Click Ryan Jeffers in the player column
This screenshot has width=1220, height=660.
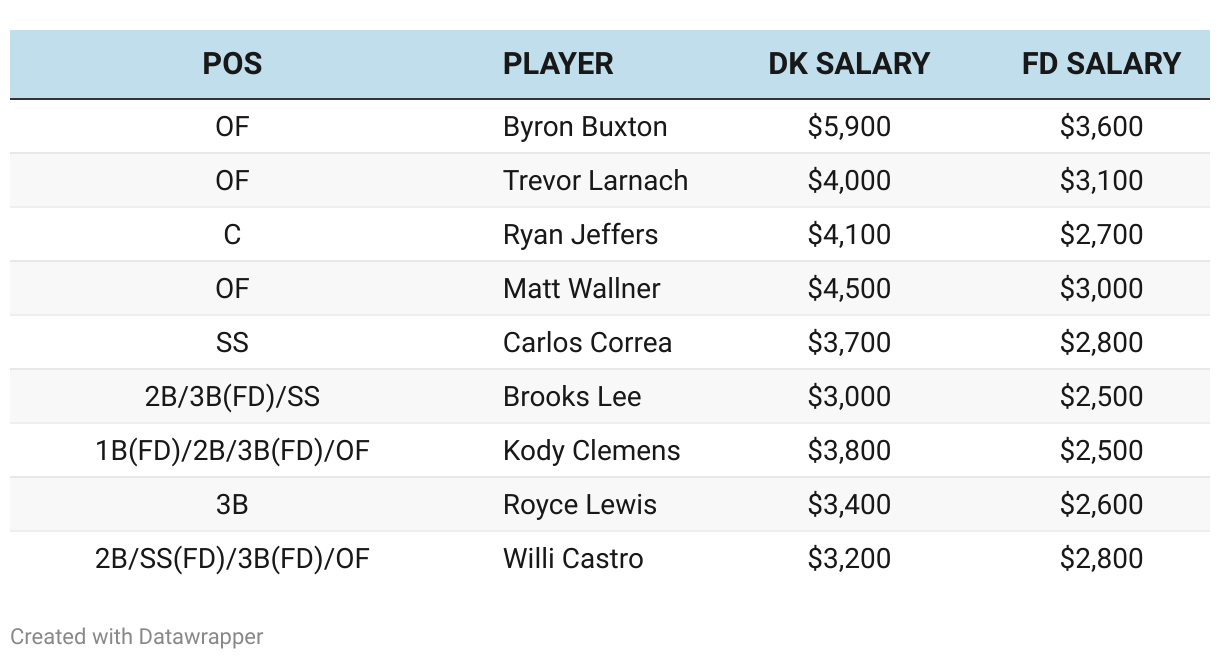pyautogui.click(x=581, y=235)
